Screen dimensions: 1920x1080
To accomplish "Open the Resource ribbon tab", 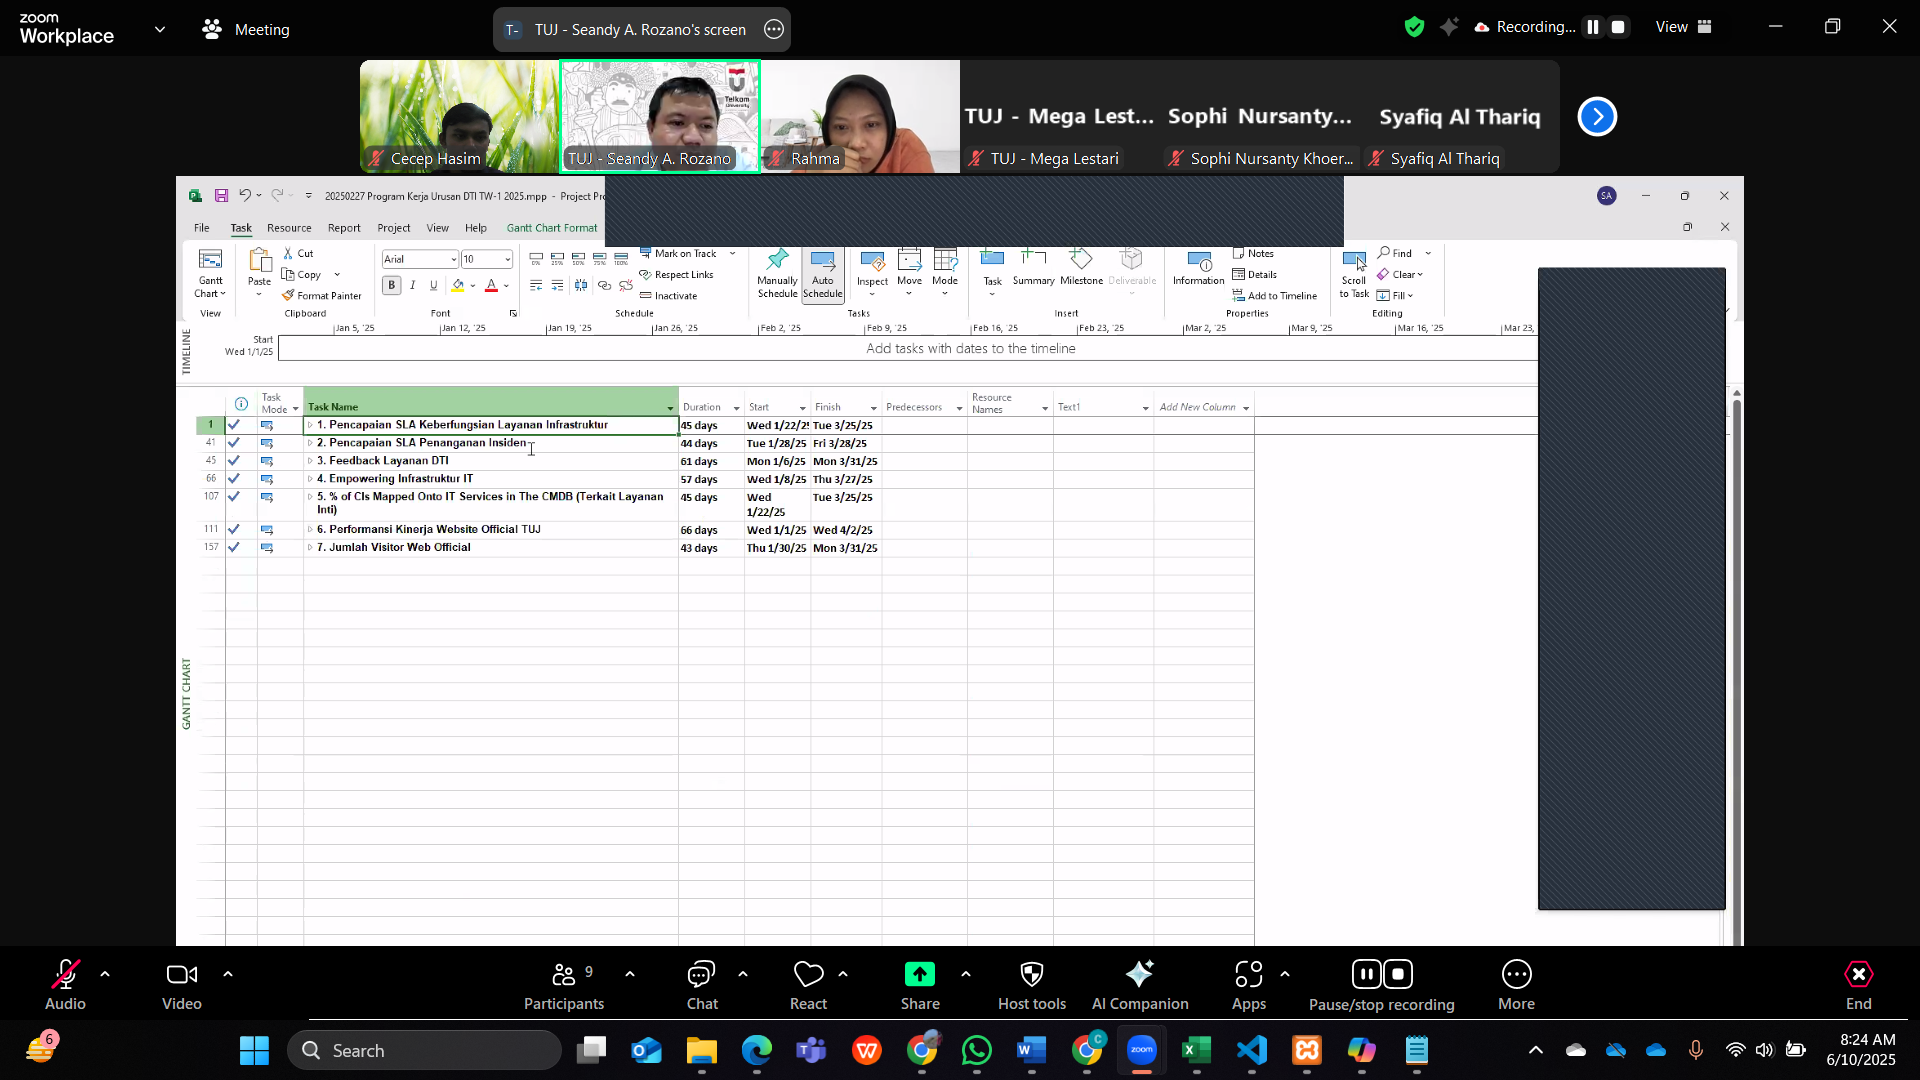I will tap(289, 228).
